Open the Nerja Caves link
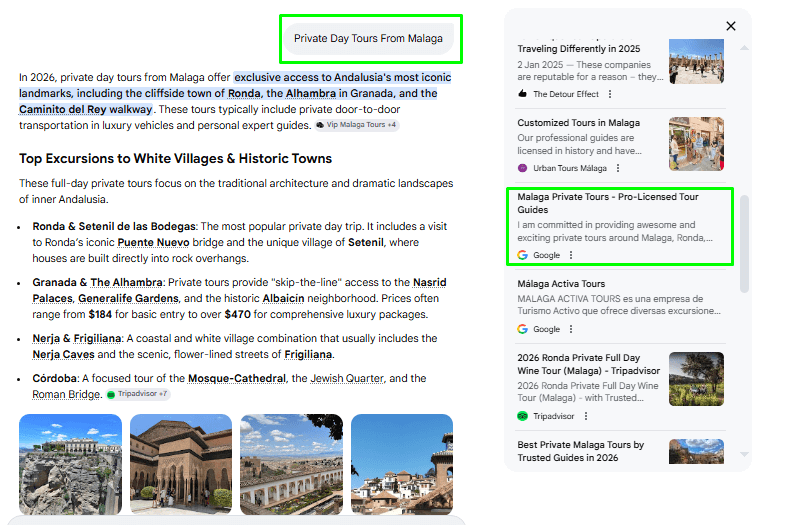This screenshot has height=525, width=809. (63, 354)
